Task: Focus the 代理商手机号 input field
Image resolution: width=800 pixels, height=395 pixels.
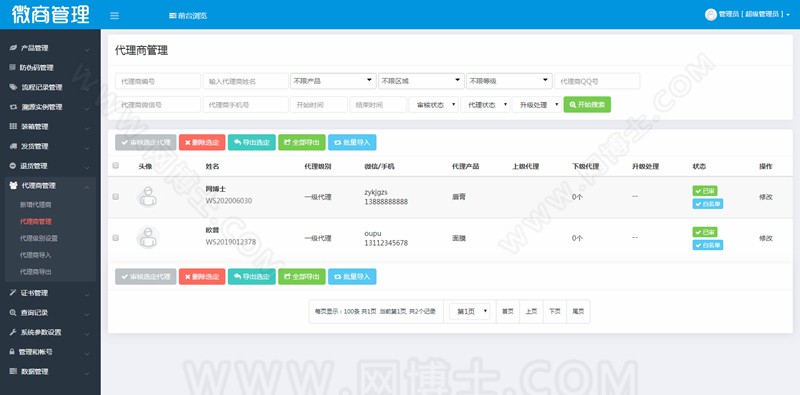Action: [x=246, y=105]
